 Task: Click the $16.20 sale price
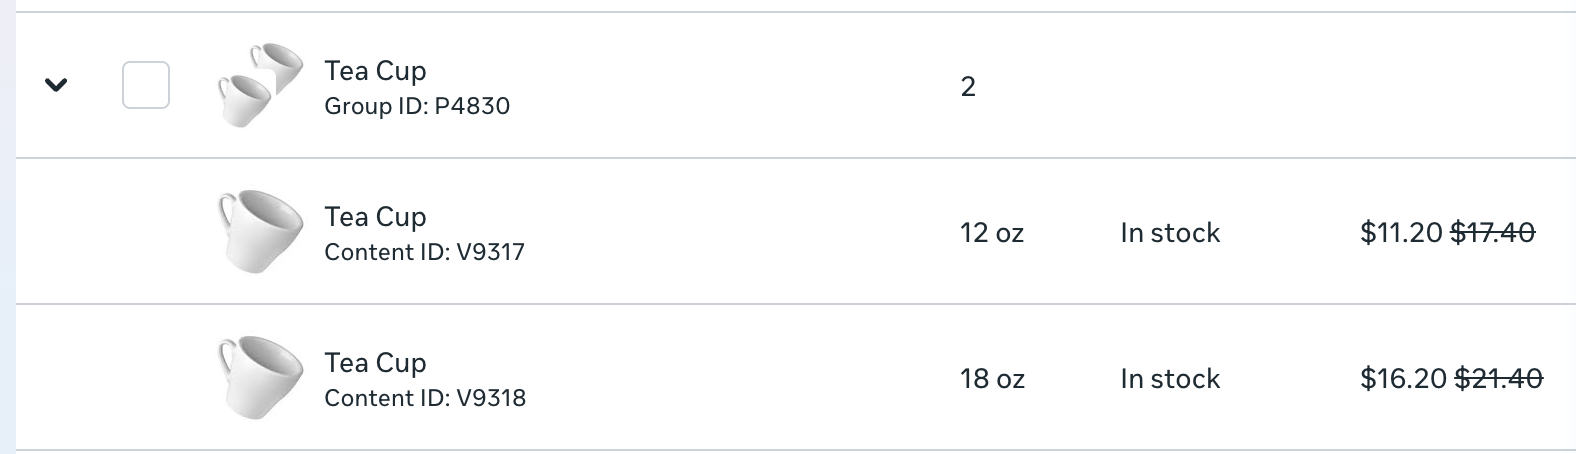tap(1402, 379)
